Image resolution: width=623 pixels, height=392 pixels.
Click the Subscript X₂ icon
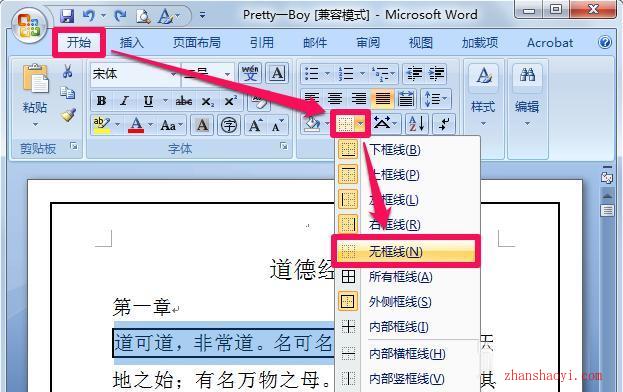tap(207, 101)
